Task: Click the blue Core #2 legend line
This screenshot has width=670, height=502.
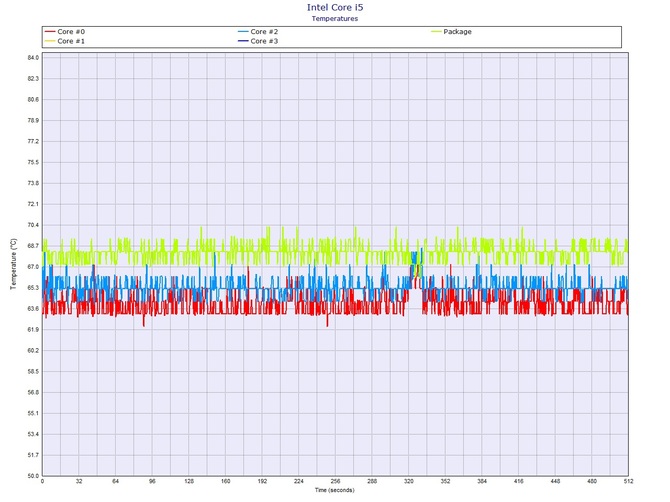Action: [241, 32]
